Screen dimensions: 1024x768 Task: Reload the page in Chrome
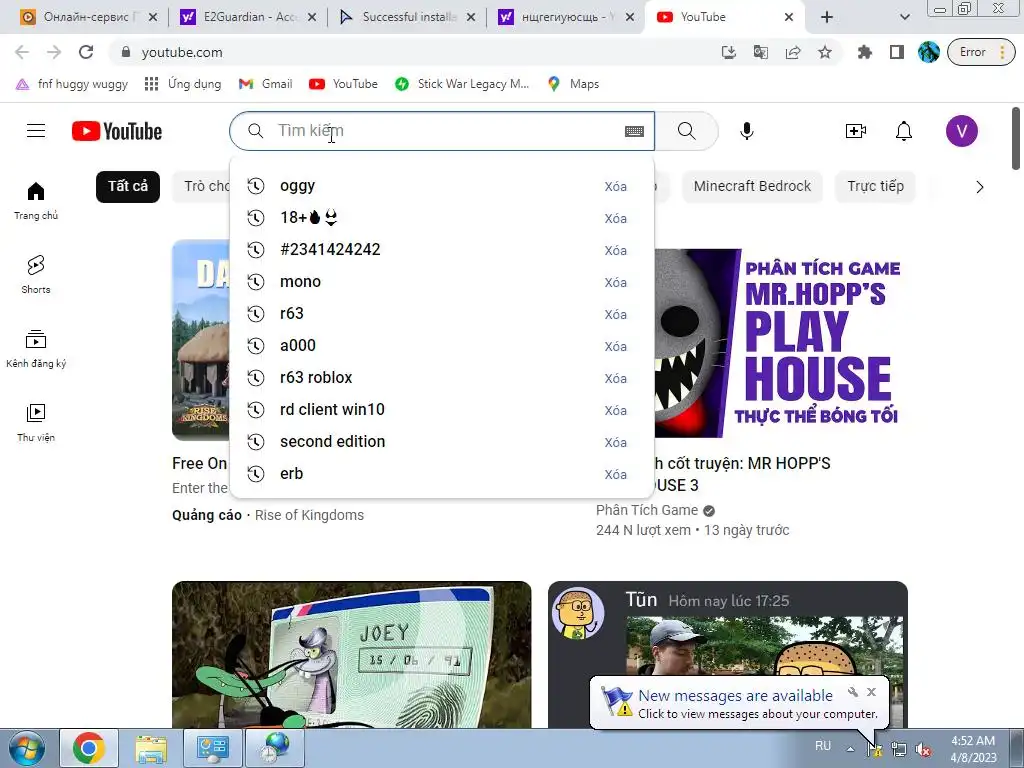(86, 52)
